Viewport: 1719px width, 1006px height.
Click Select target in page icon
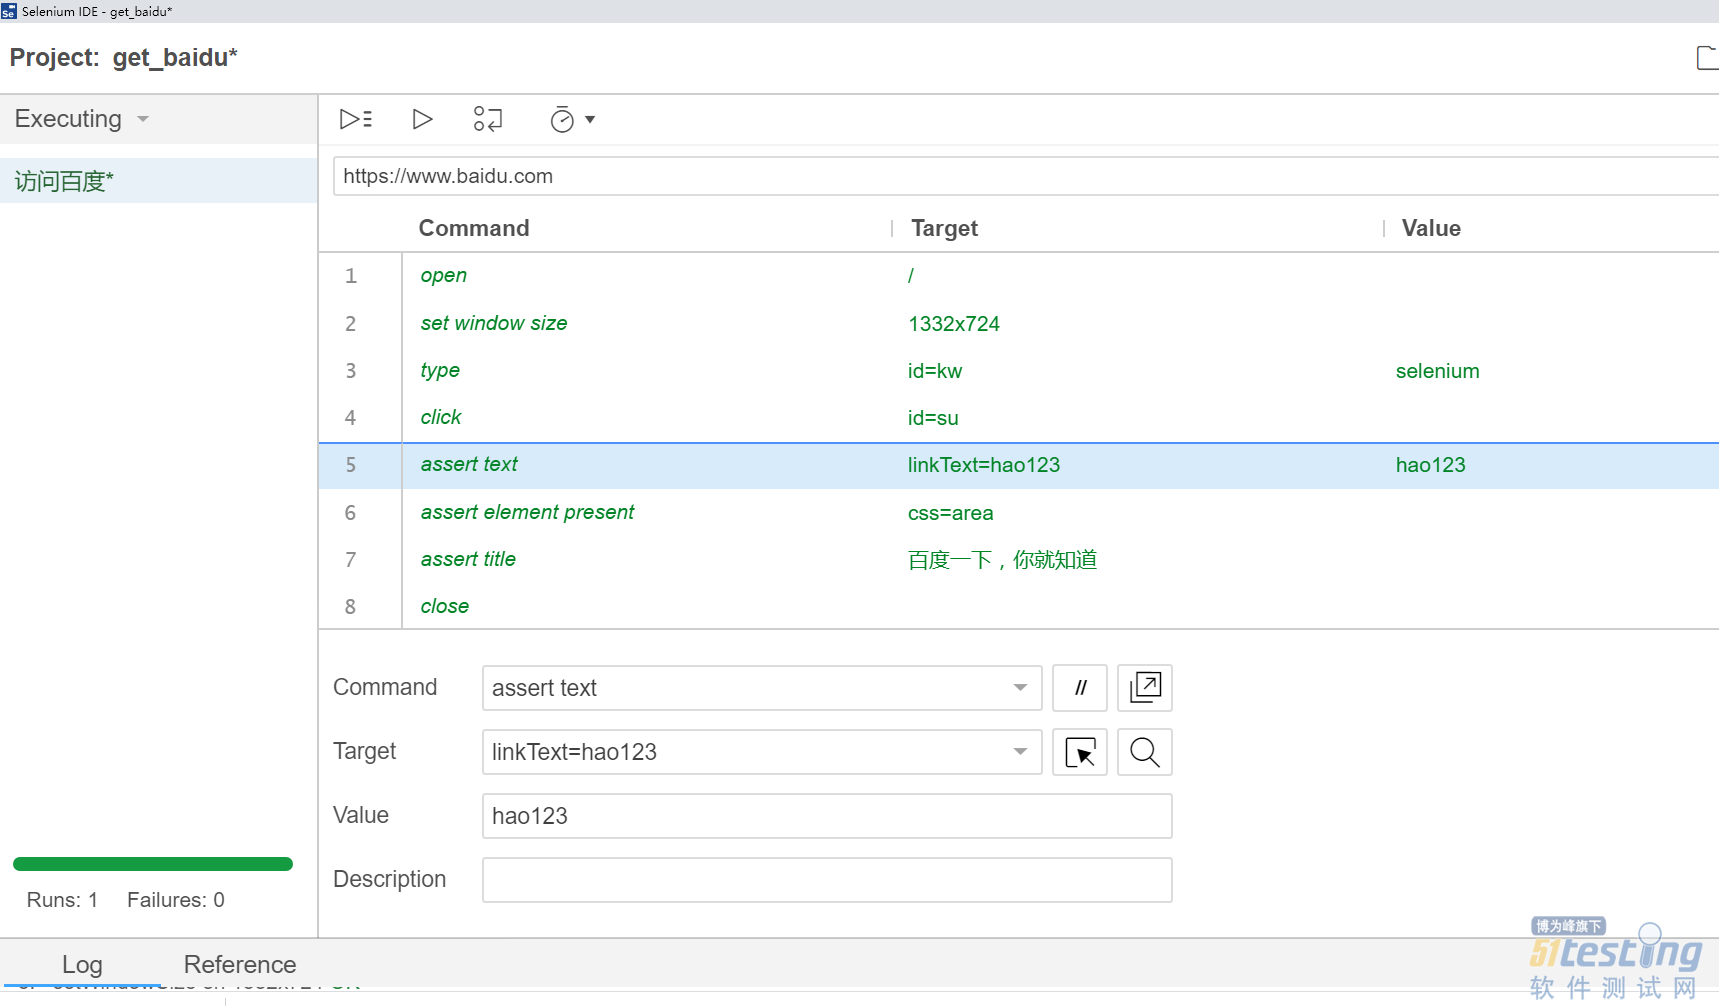tap(1080, 752)
